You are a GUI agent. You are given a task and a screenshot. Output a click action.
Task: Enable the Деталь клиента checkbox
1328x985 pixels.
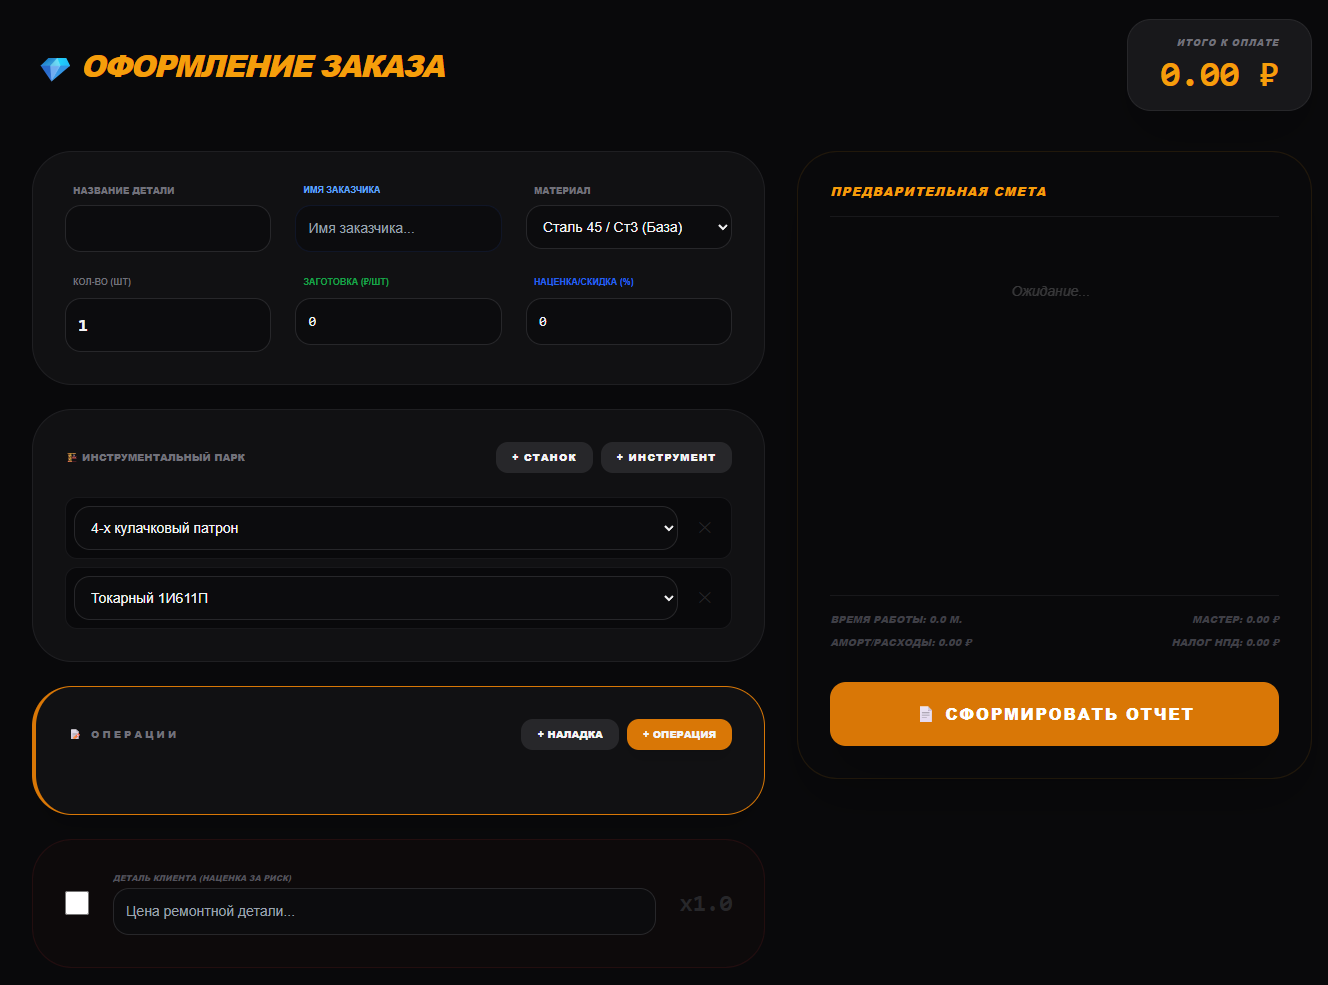[77, 902]
